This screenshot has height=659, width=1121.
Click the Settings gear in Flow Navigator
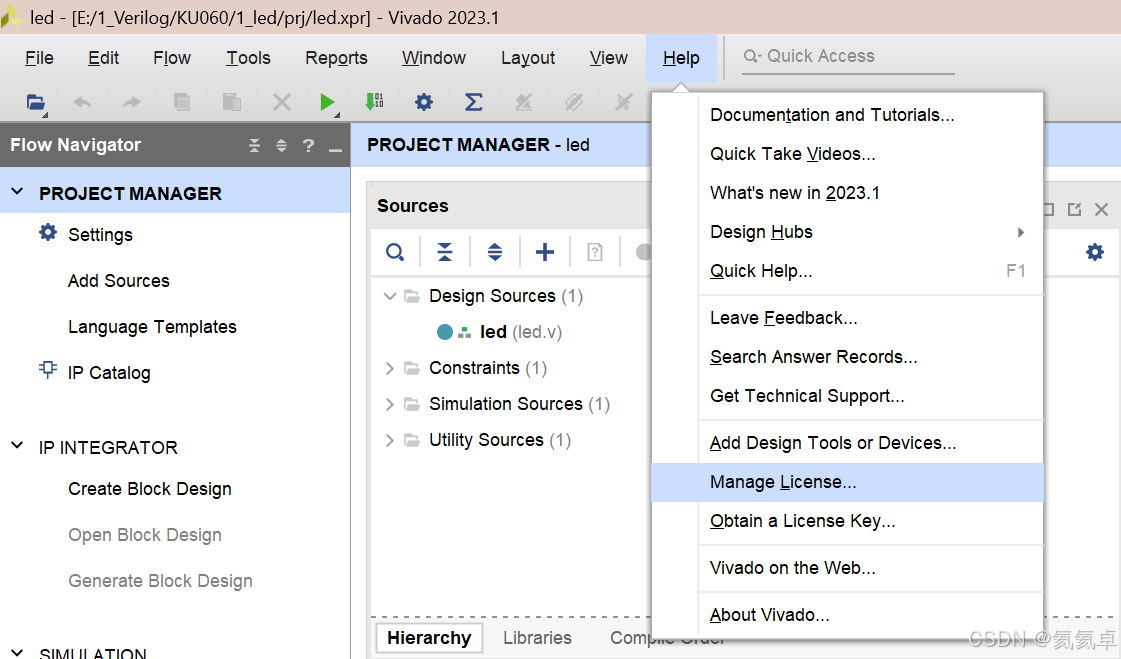pyautogui.click(x=48, y=232)
